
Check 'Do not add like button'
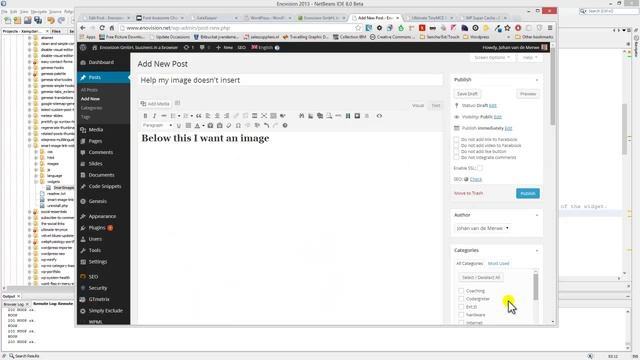[x=456, y=151]
